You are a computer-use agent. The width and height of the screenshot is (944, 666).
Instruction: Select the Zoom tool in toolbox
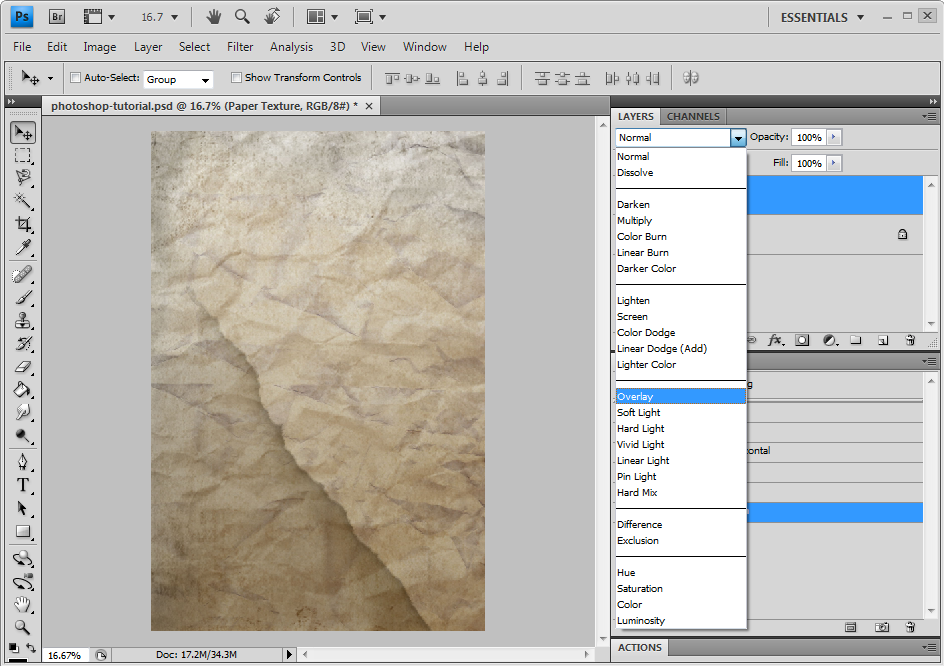coord(23,627)
